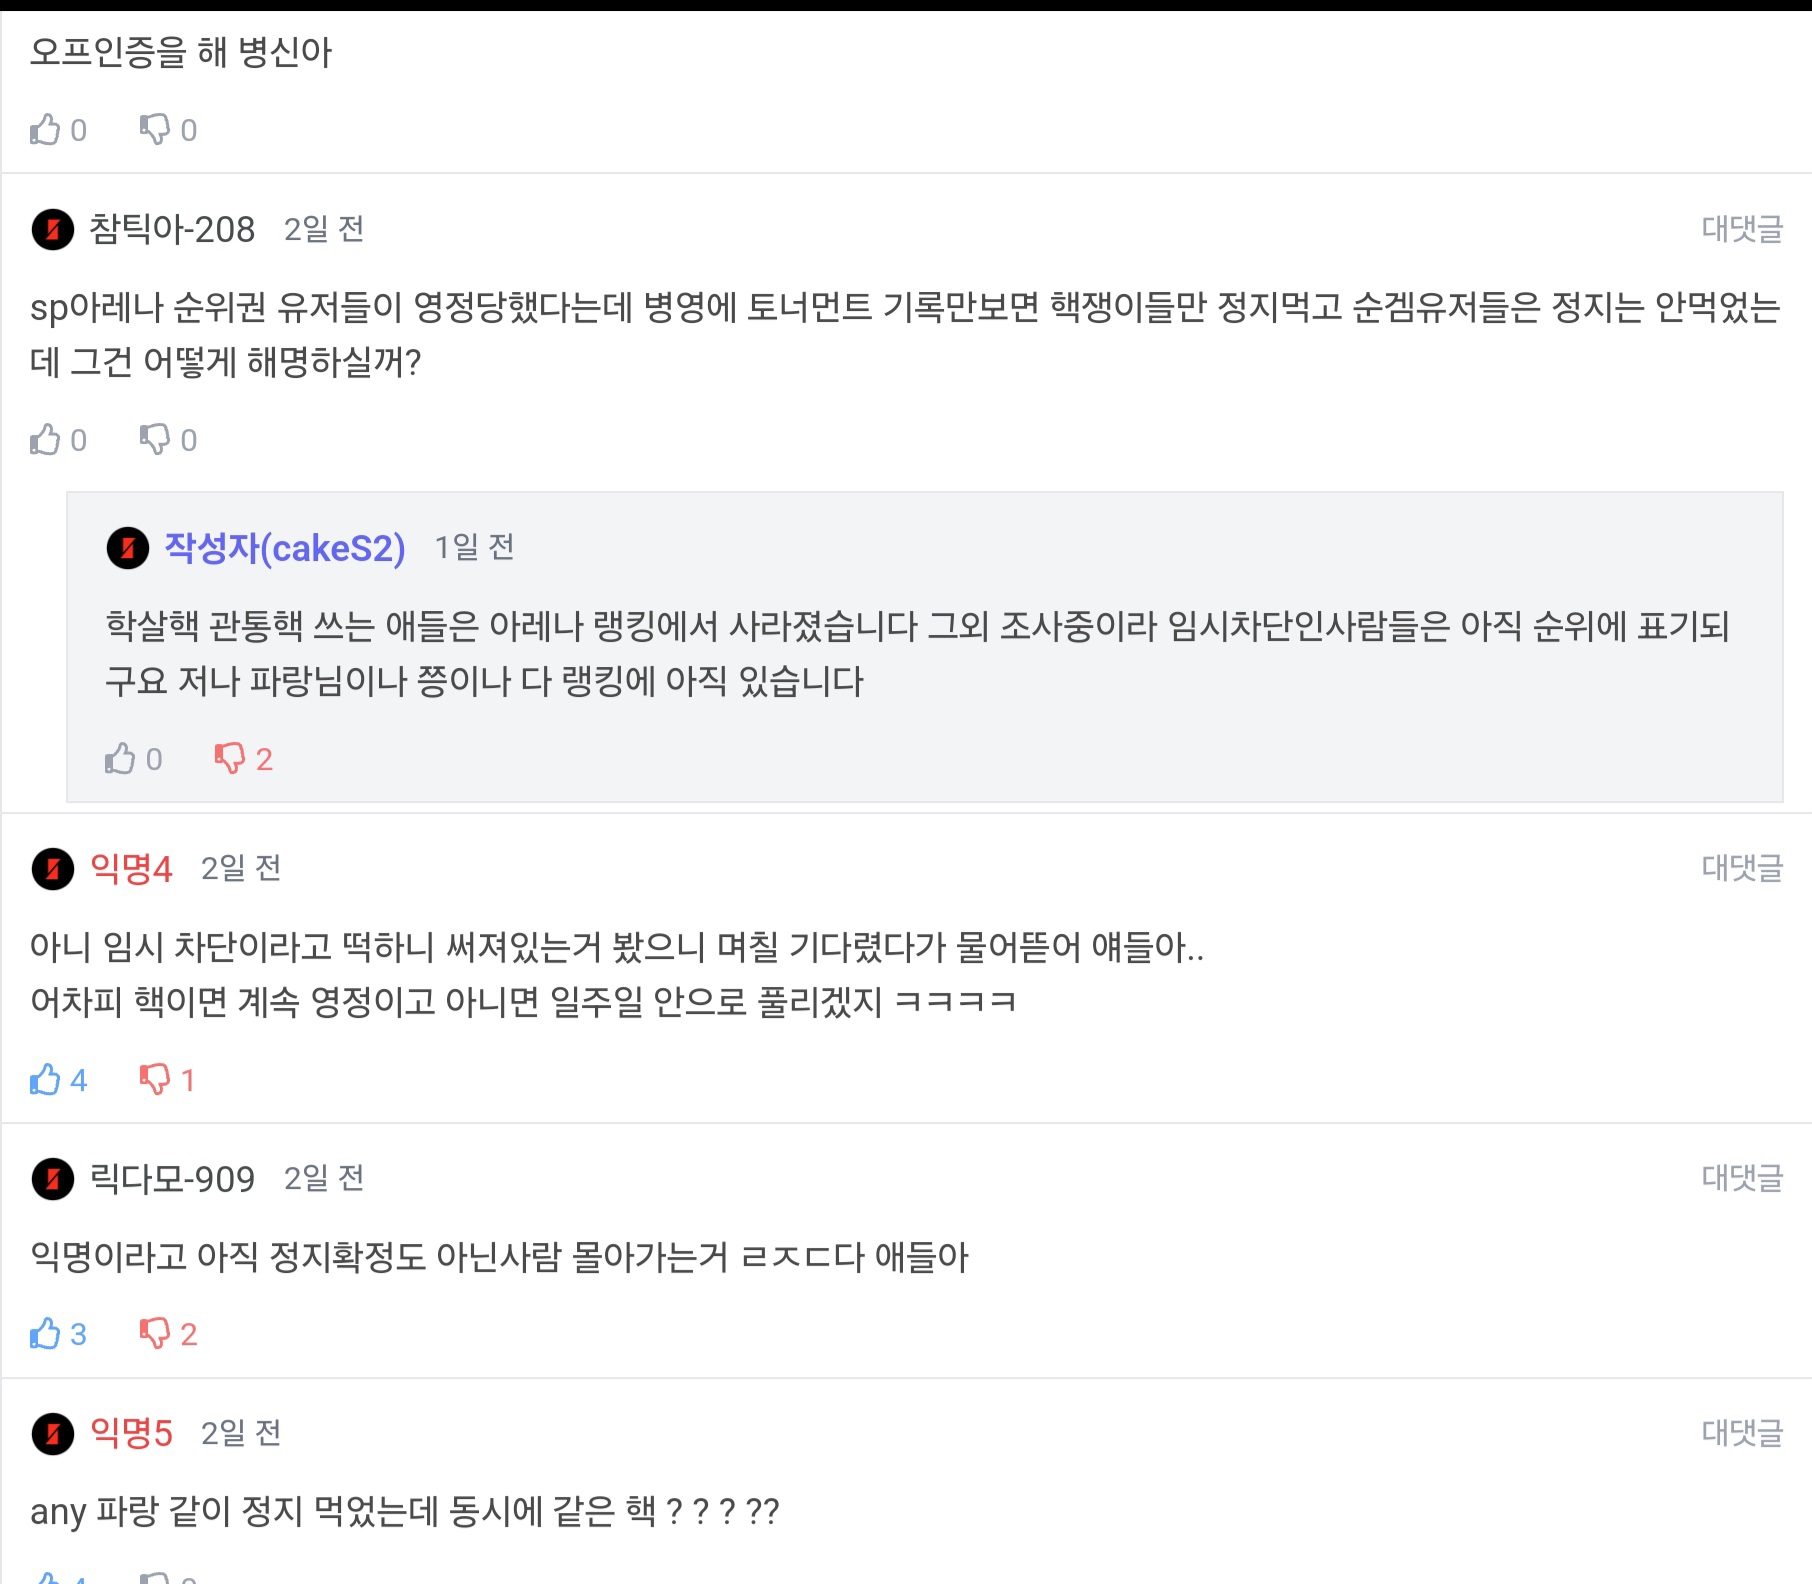Click 릭다모-909 profile avatar
The width and height of the screenshot is (1812, 1584).
[53, 1179]
